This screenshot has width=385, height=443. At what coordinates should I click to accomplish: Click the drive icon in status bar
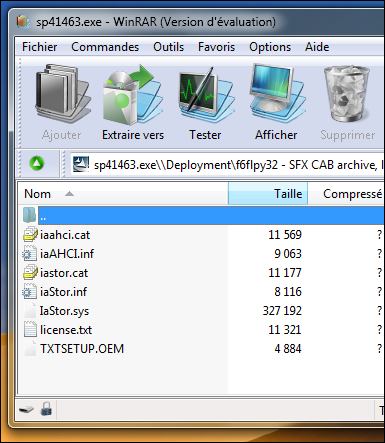point(26,409)
